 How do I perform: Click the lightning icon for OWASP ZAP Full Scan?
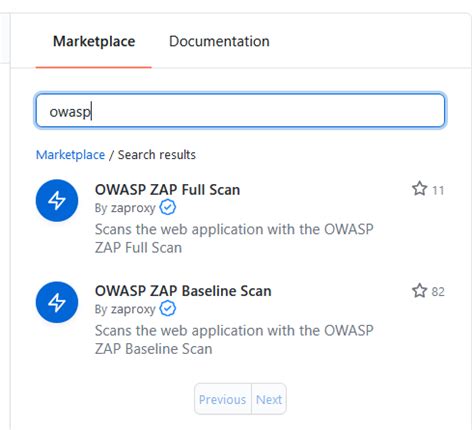point(57,200)
